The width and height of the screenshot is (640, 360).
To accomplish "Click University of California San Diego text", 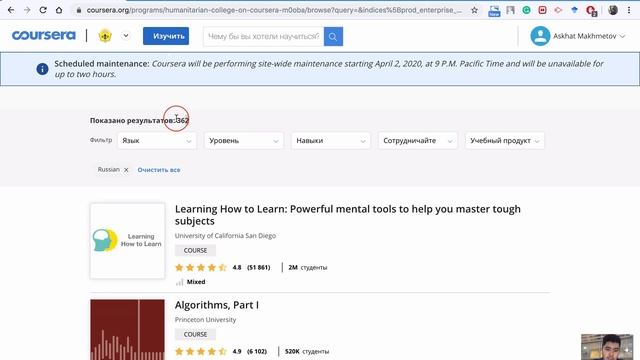I will [225, 236].
